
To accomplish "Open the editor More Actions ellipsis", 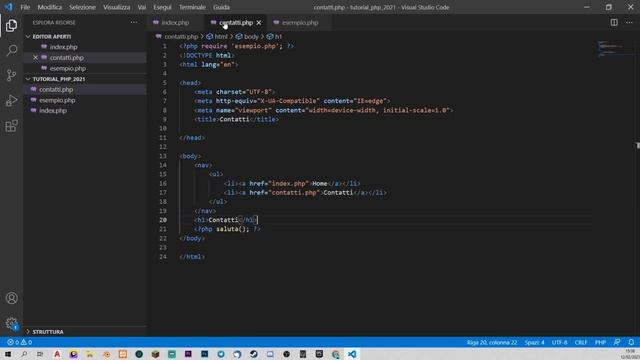I will [x=629, y=22].
